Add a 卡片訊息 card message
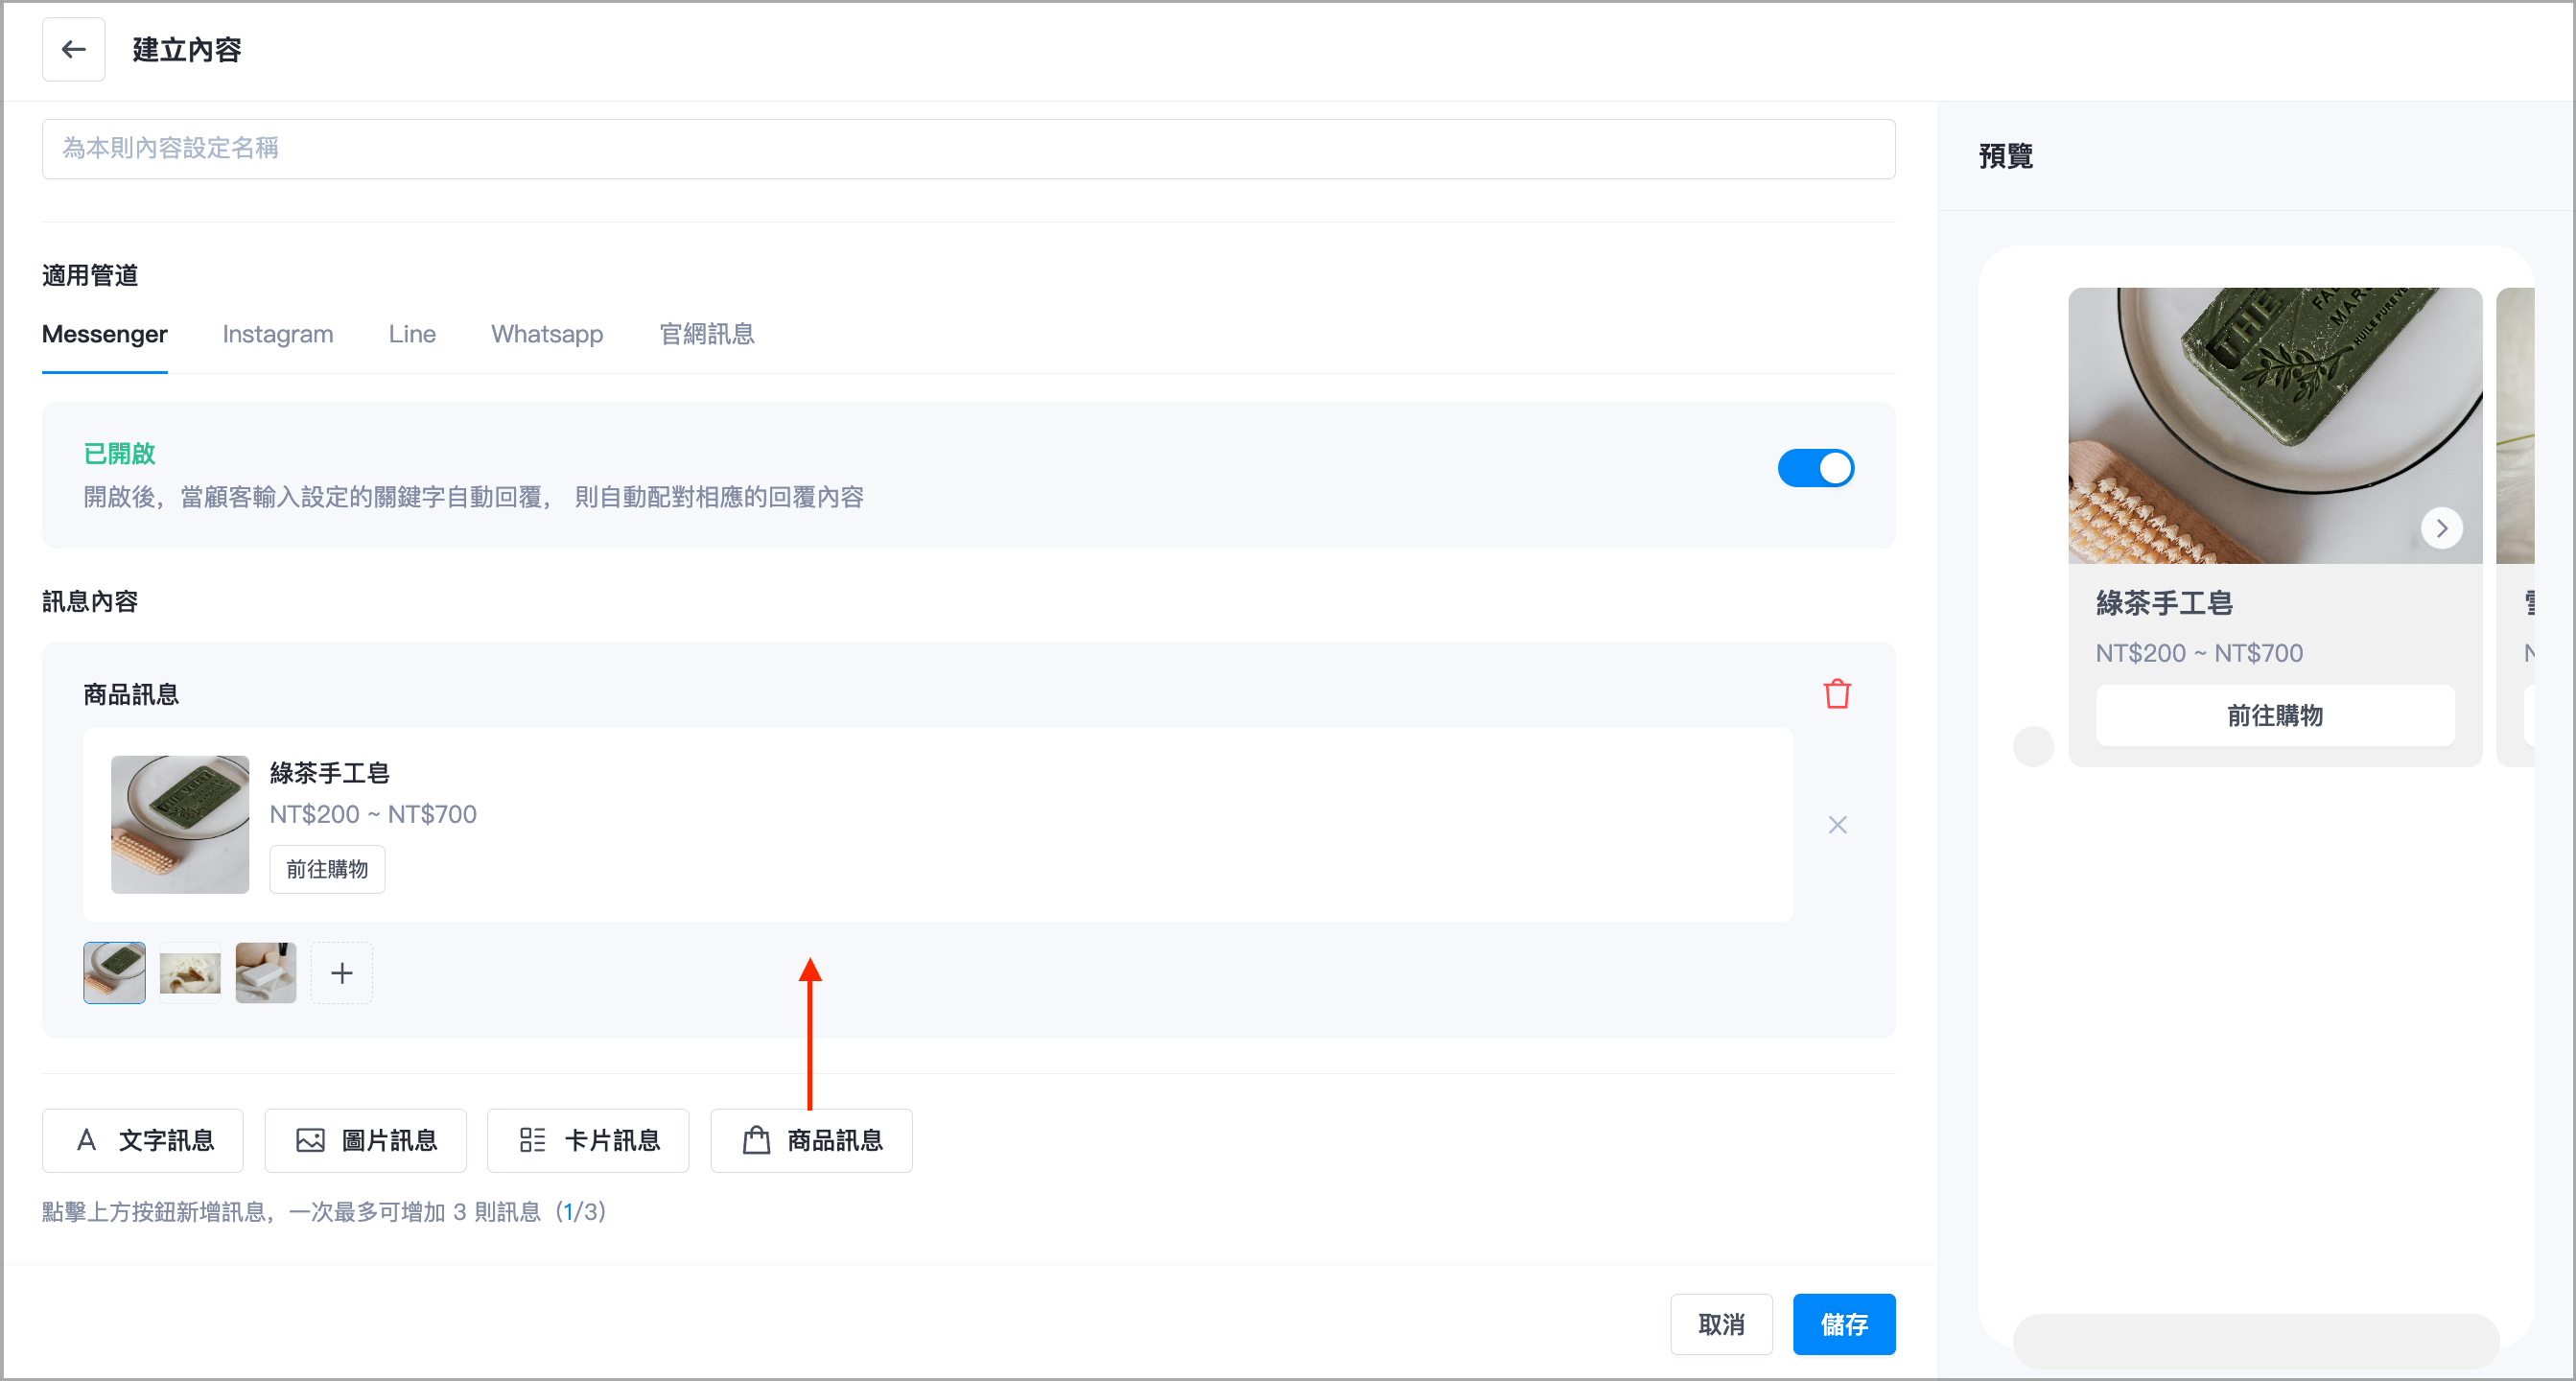This screenshot has height=1381, width=2576. [x=588, y=1140]
